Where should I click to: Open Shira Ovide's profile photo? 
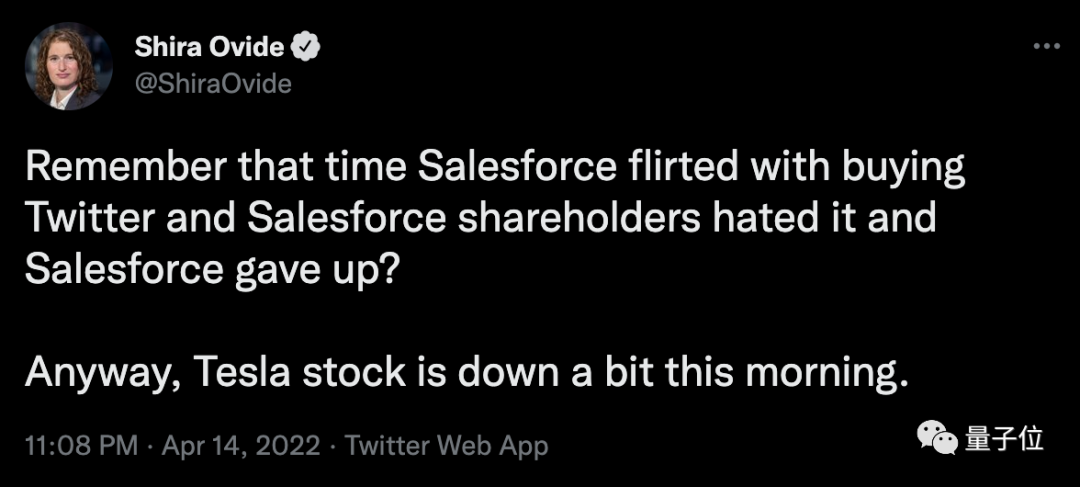tap(69, 65)
